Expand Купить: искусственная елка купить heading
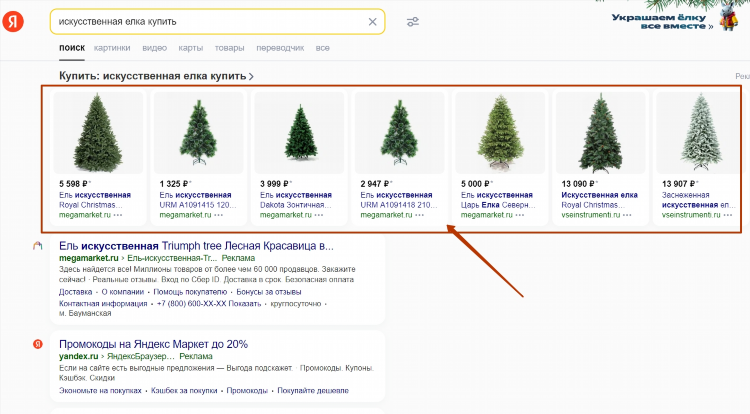750x414 pixels. click(x=156, y=76)
